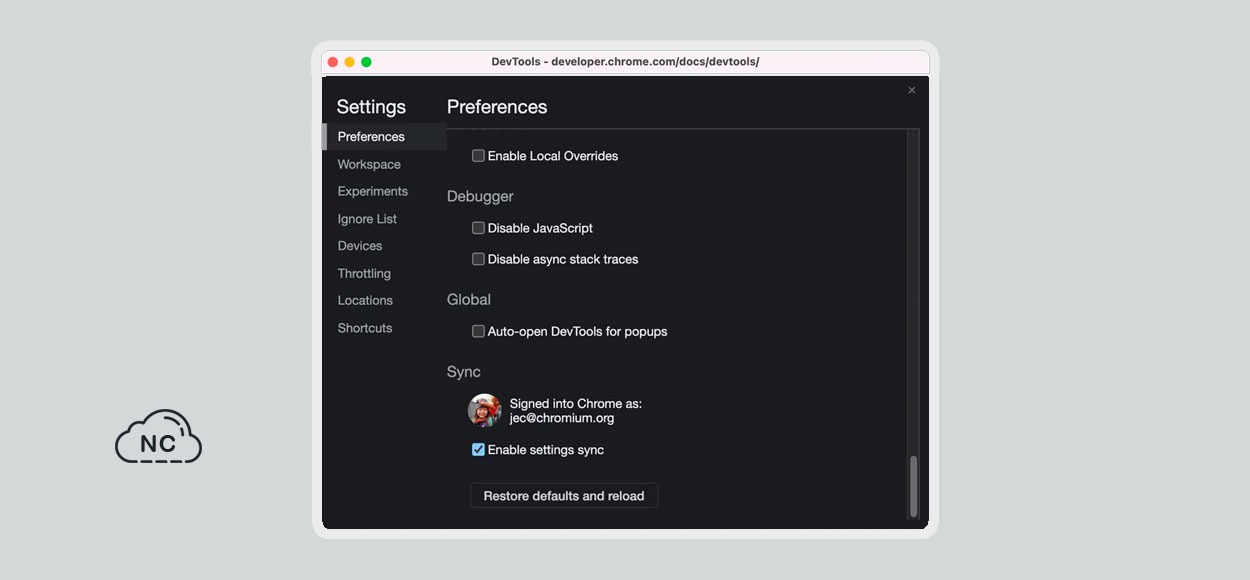Click Restore defaults and reload button
1250x580 pixels.
point(564,496)
